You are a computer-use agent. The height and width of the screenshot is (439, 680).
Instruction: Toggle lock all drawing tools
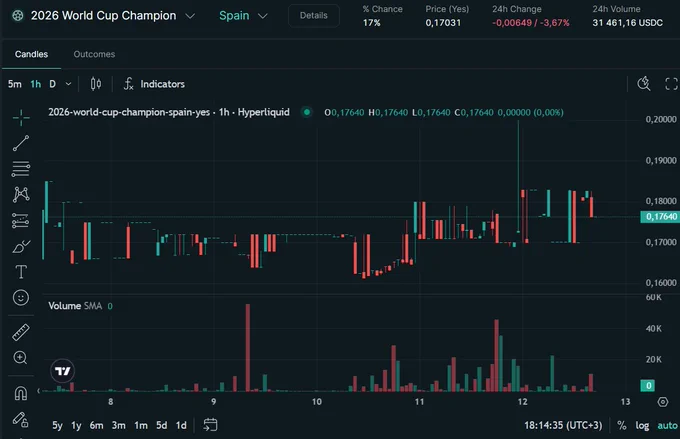pos(21,419)
